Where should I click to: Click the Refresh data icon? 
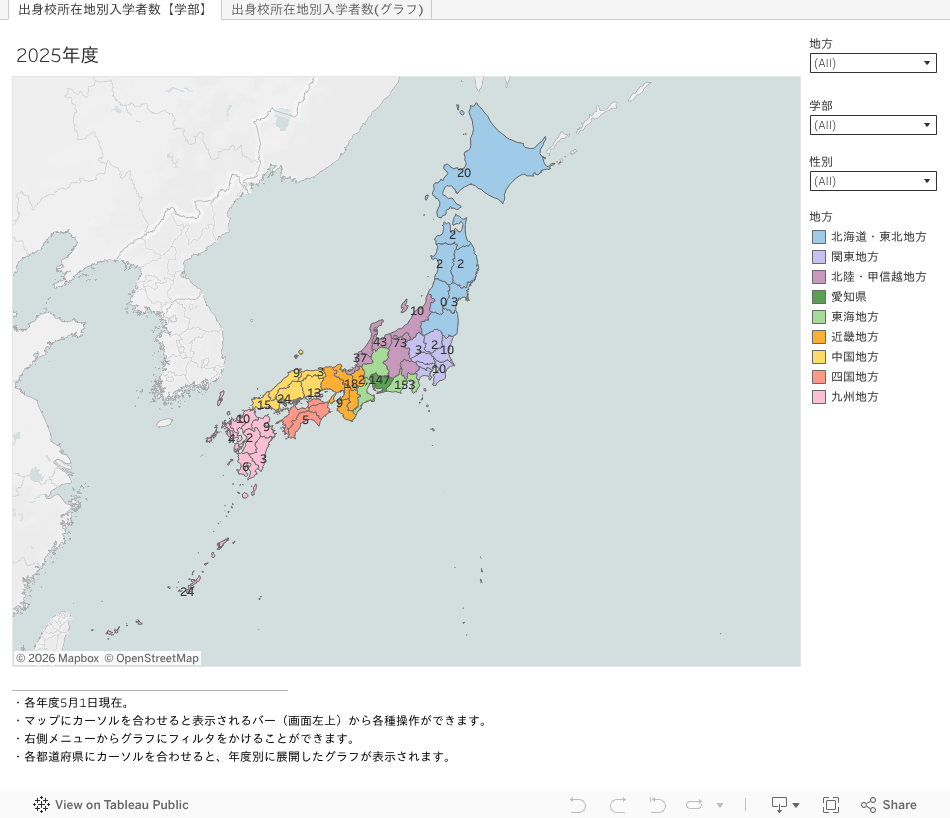pyautogui.click(x=695, y=805)
